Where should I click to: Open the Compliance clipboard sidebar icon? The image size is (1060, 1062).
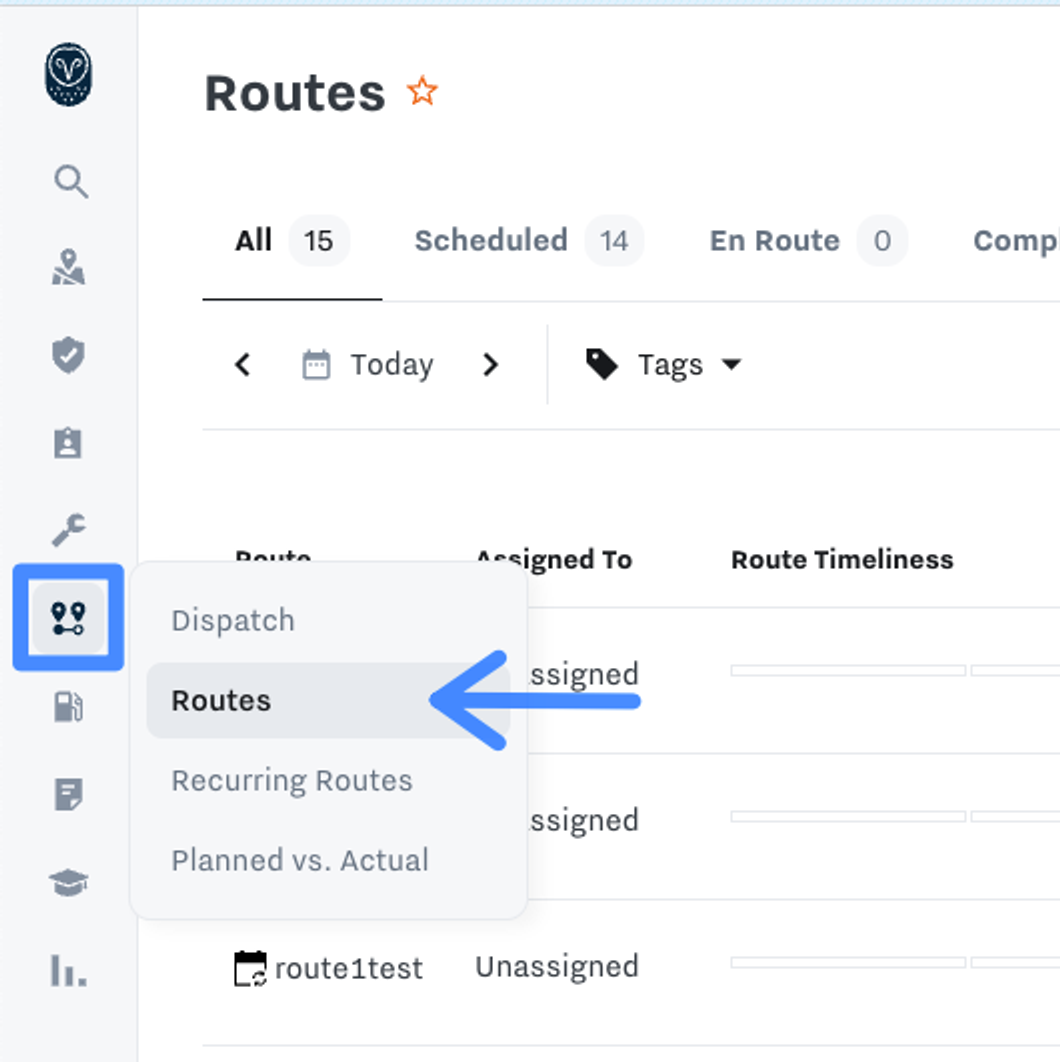(x=68, y=442)
